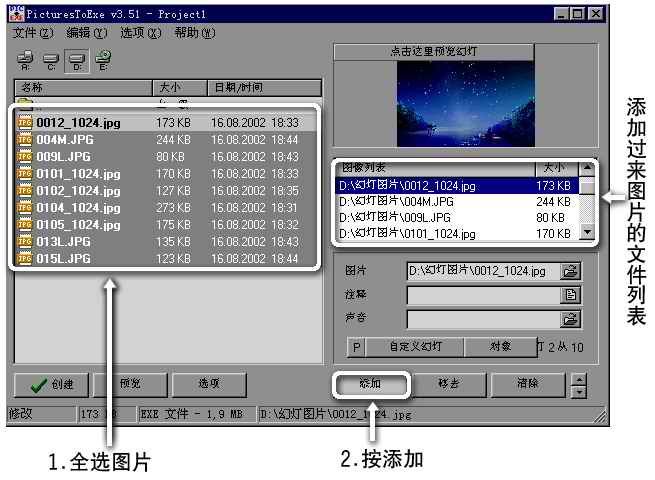Select file name 015L.JPG in file list
Screen dimensions: 655x480
[63, 259]
